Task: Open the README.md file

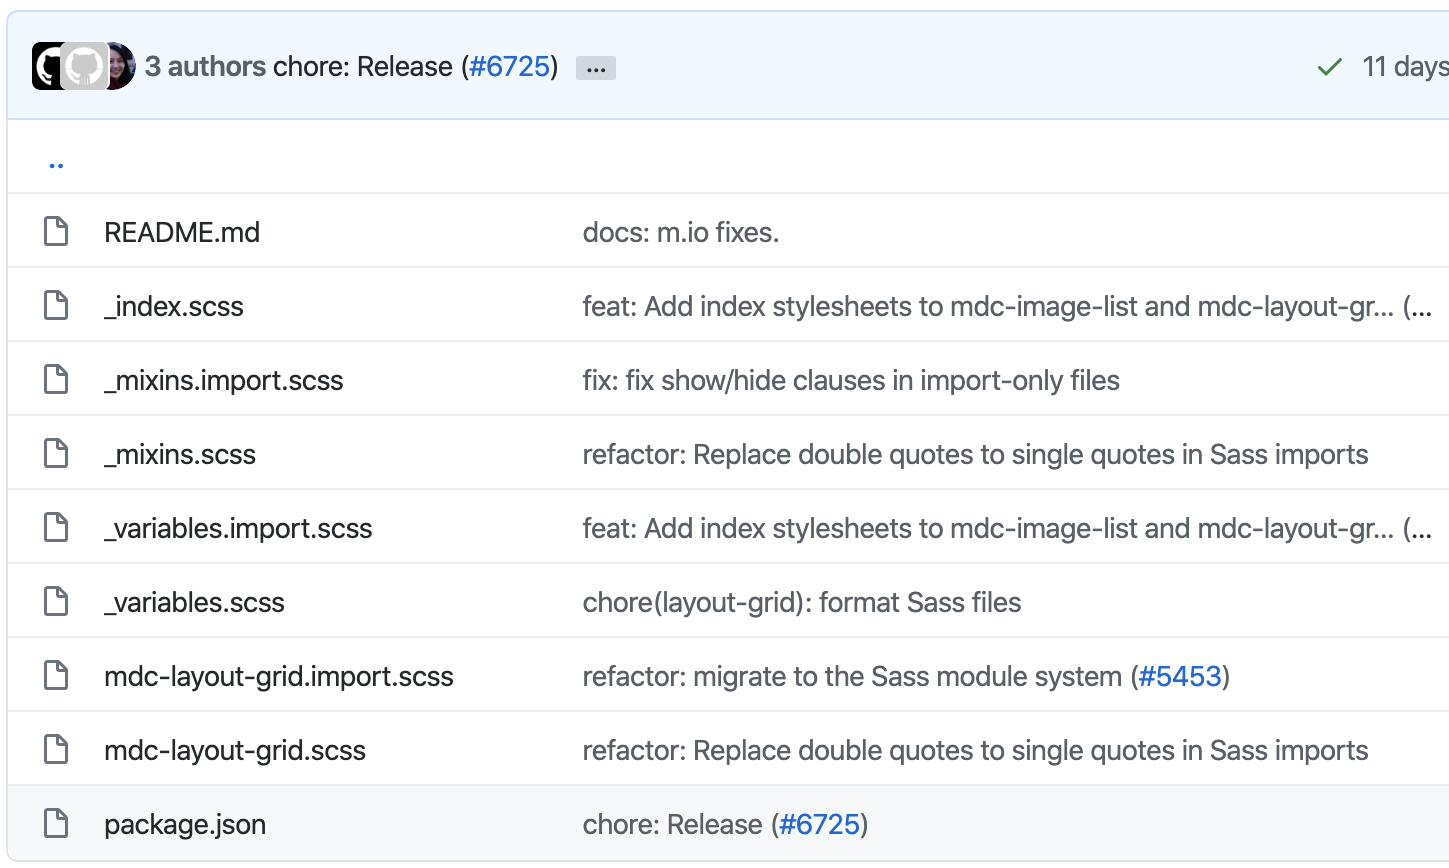Action: click(181, 231)
